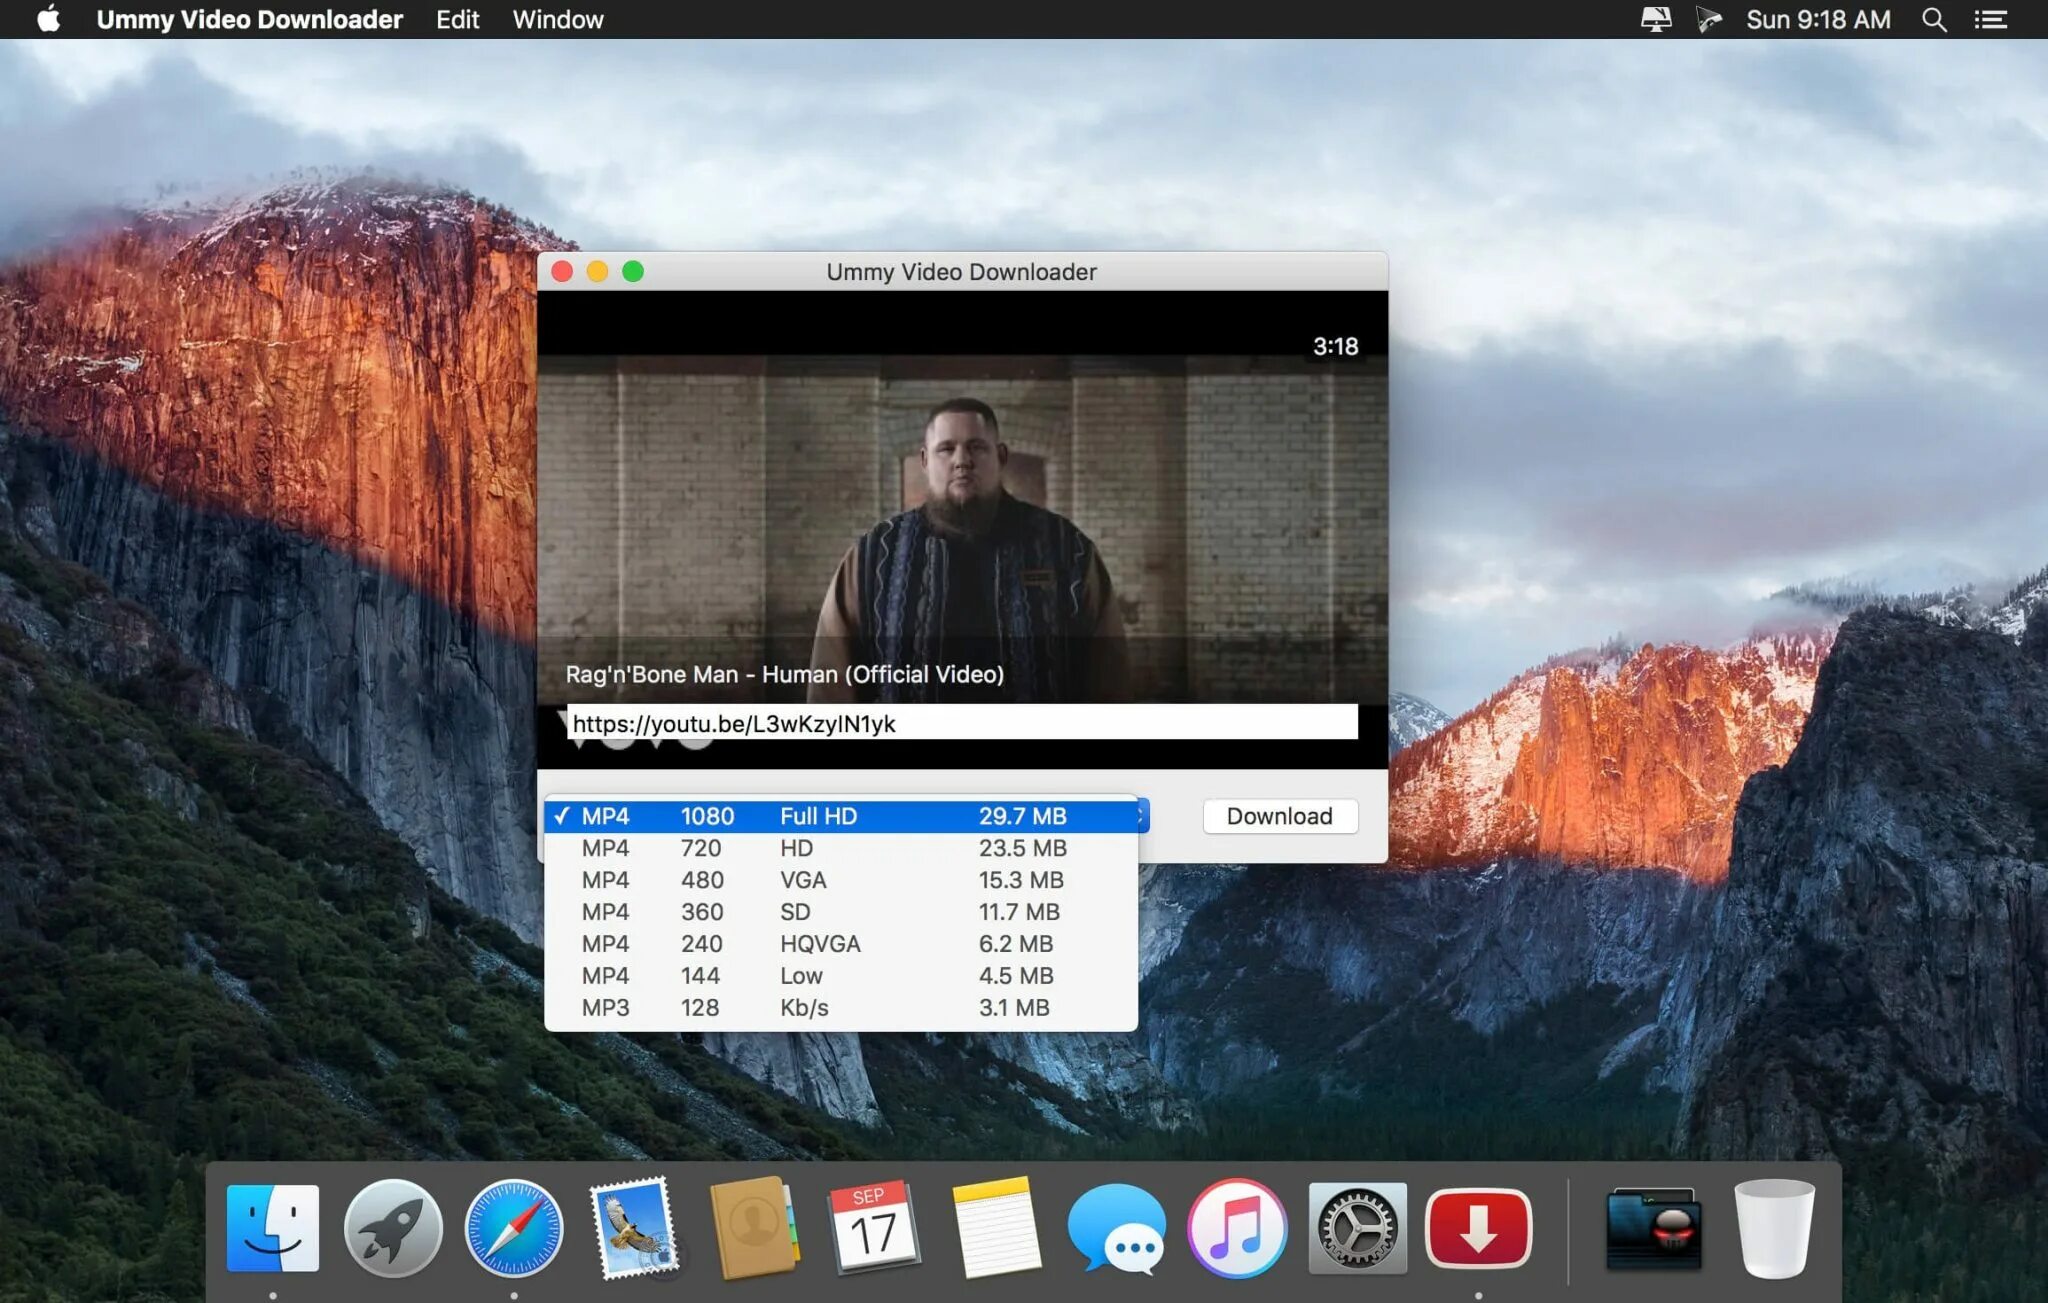Open the Edit menu
2048x1303 pixels.
tap(457, 20)
